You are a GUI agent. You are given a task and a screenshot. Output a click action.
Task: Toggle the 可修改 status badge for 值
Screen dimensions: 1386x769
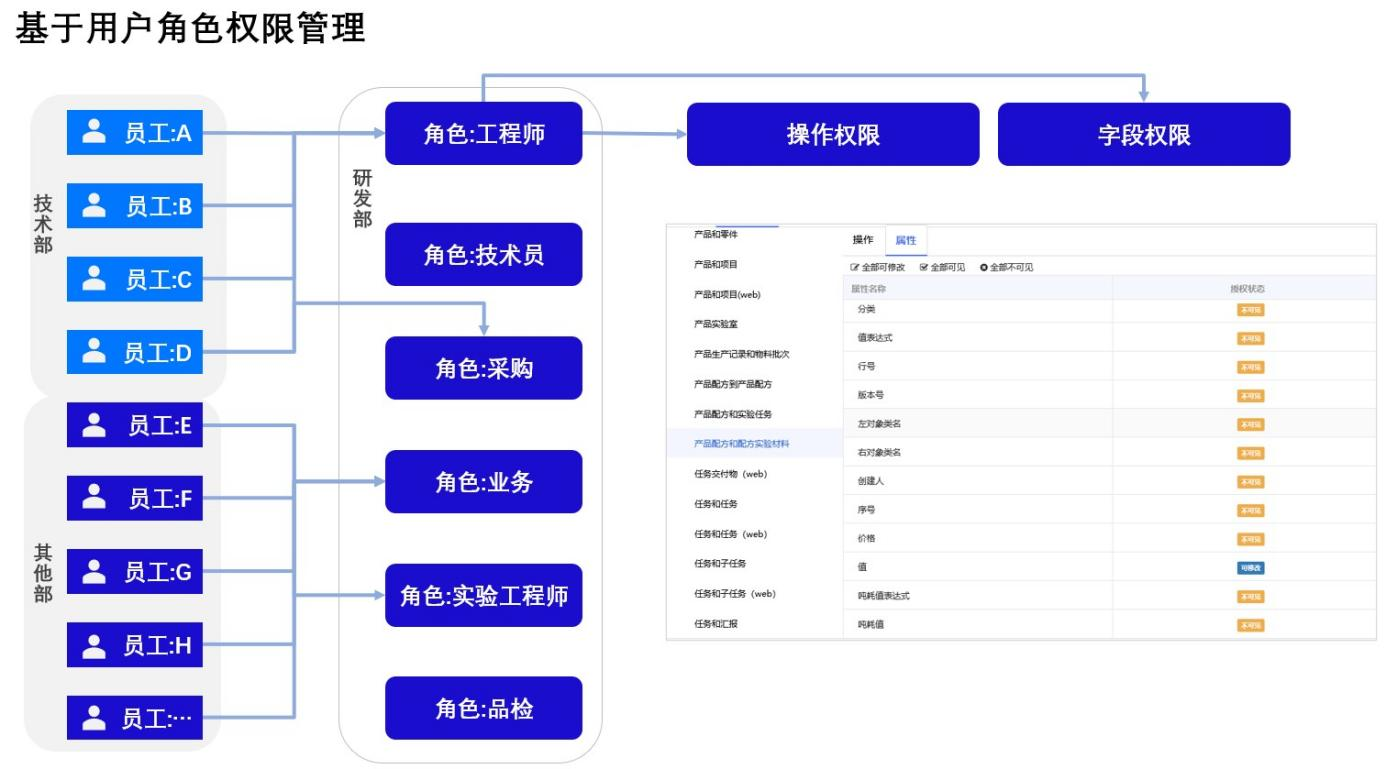coord(1250,567)
